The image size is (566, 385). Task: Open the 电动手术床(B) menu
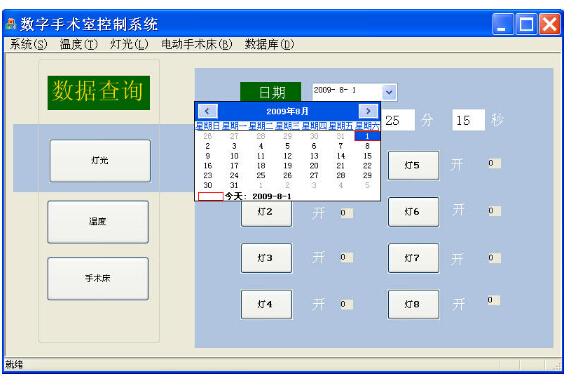[197, 44]
